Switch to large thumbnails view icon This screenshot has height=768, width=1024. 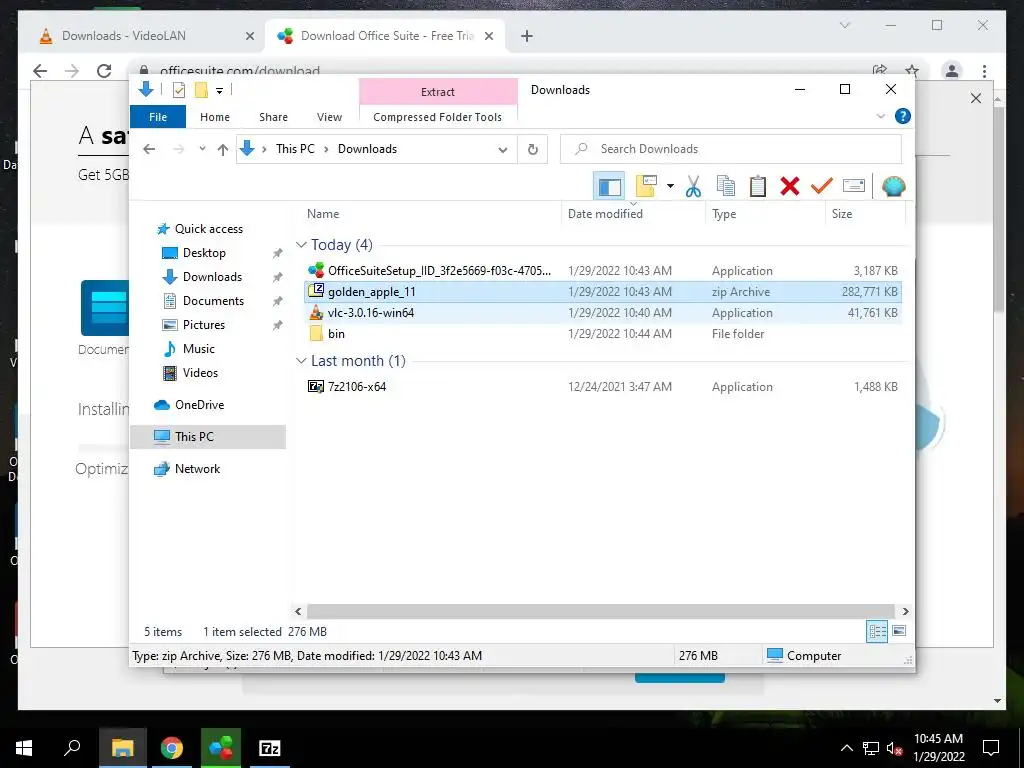coord(899,631)
